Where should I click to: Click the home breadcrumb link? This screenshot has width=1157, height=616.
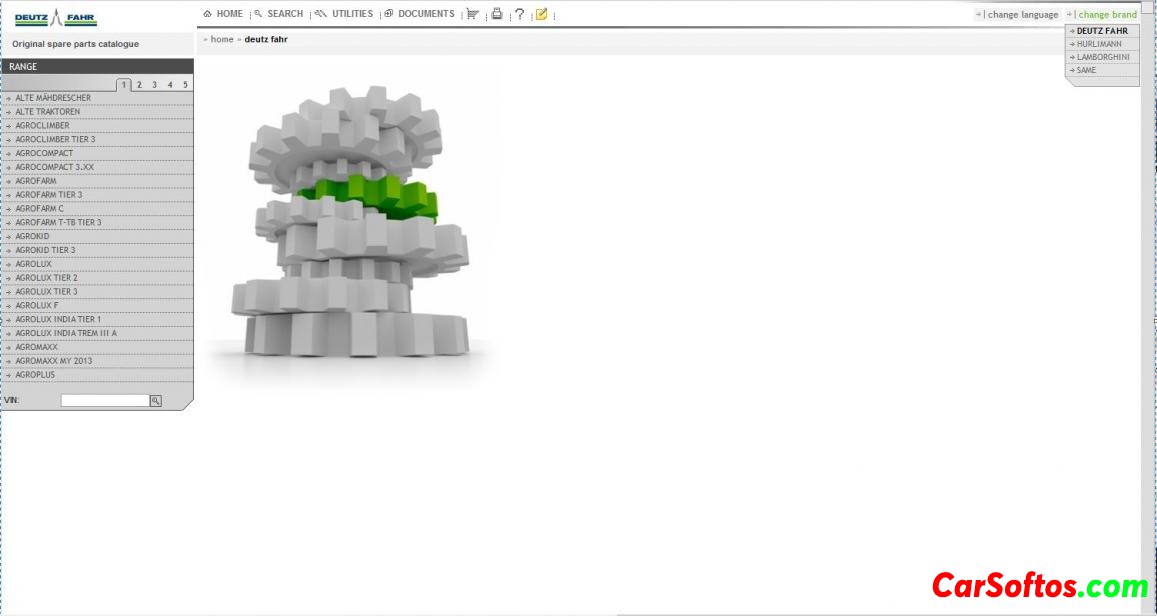tap(221, 39)
